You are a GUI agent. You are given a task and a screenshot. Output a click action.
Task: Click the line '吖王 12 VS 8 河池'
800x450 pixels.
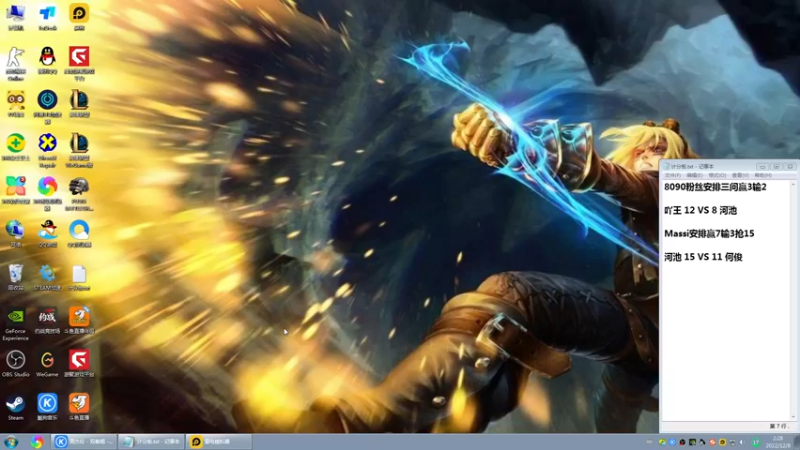pos(700,210)
